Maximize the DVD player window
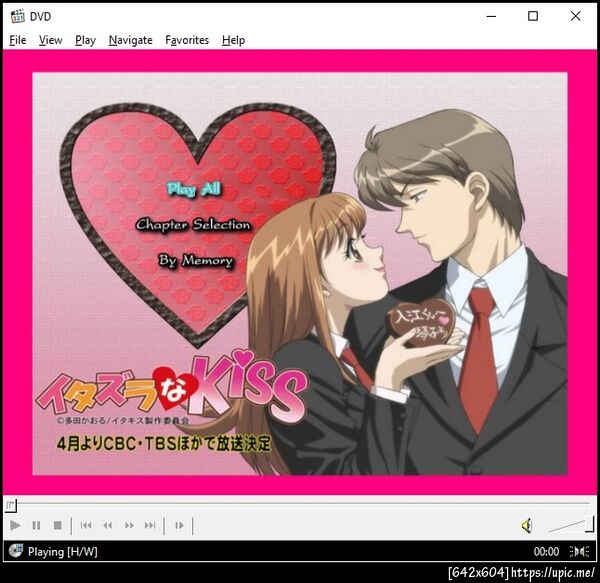This screenshot has width=600, height=583. pyautogui.click(x=533, y=16)
